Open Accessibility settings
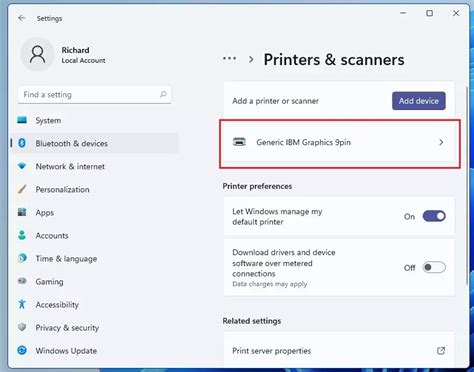Screen dimensions: 474x372 tap(95, 304)
